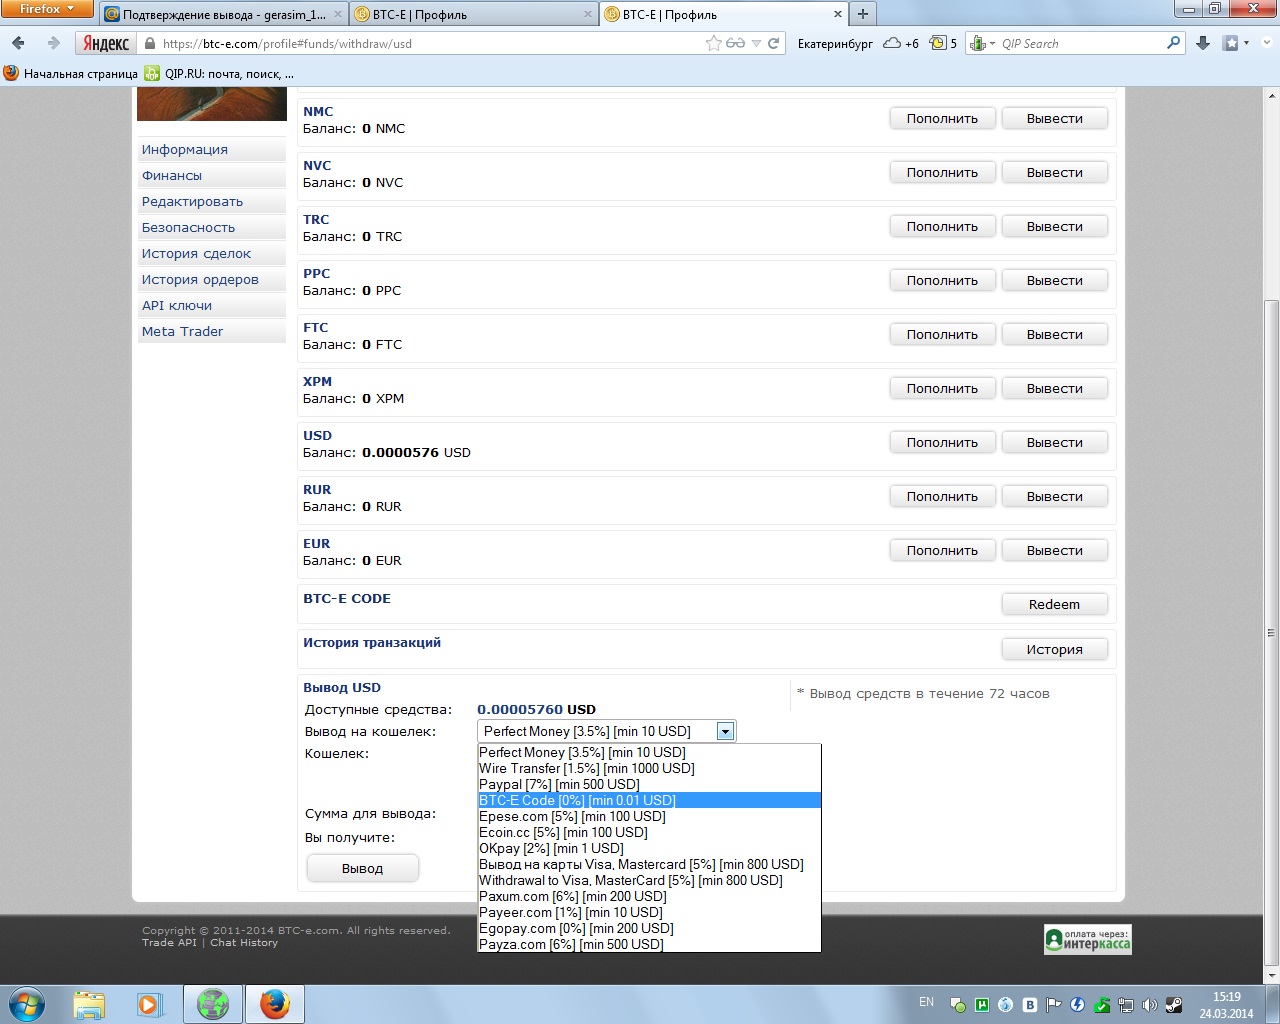
Task: Open the orange Firefox menu button
Action: [47, 9]
